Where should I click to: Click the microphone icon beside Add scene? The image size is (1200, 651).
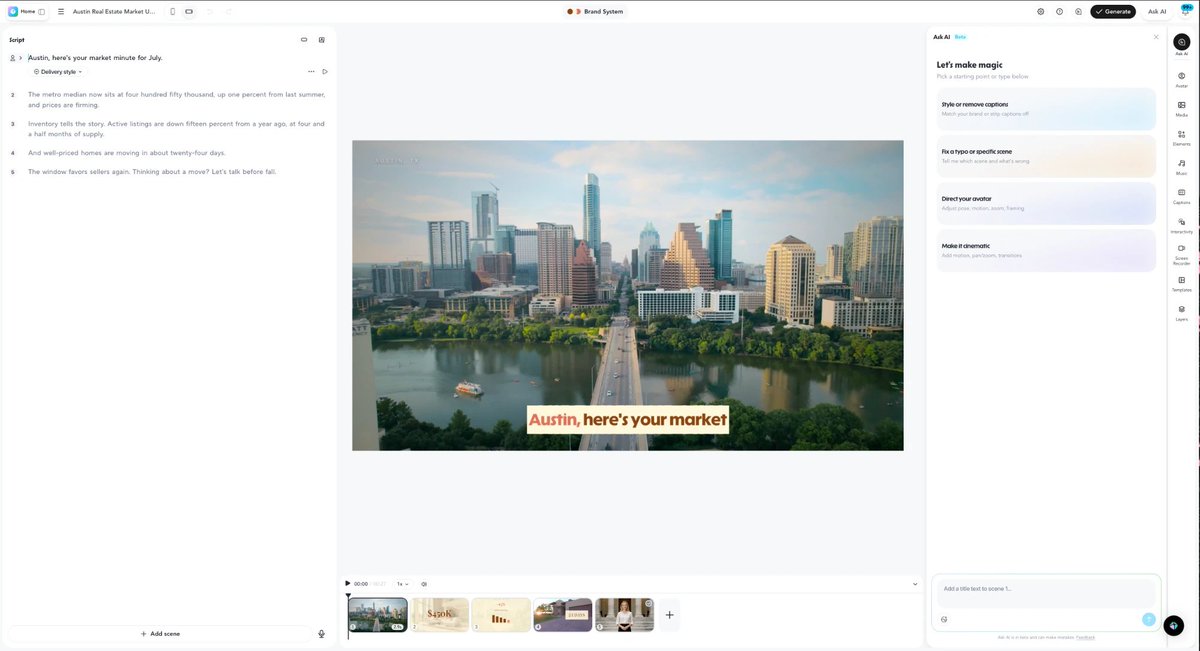tap(322, 633)
